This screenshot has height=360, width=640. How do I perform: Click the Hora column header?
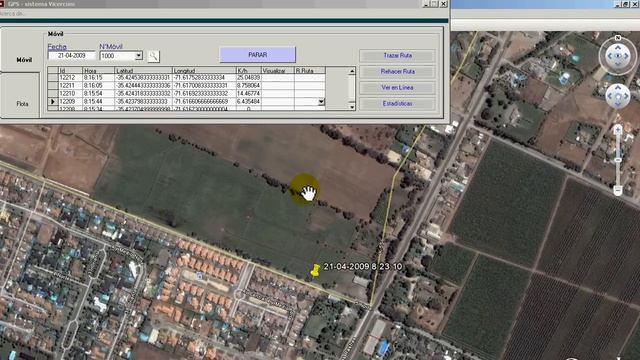[98, 71]
